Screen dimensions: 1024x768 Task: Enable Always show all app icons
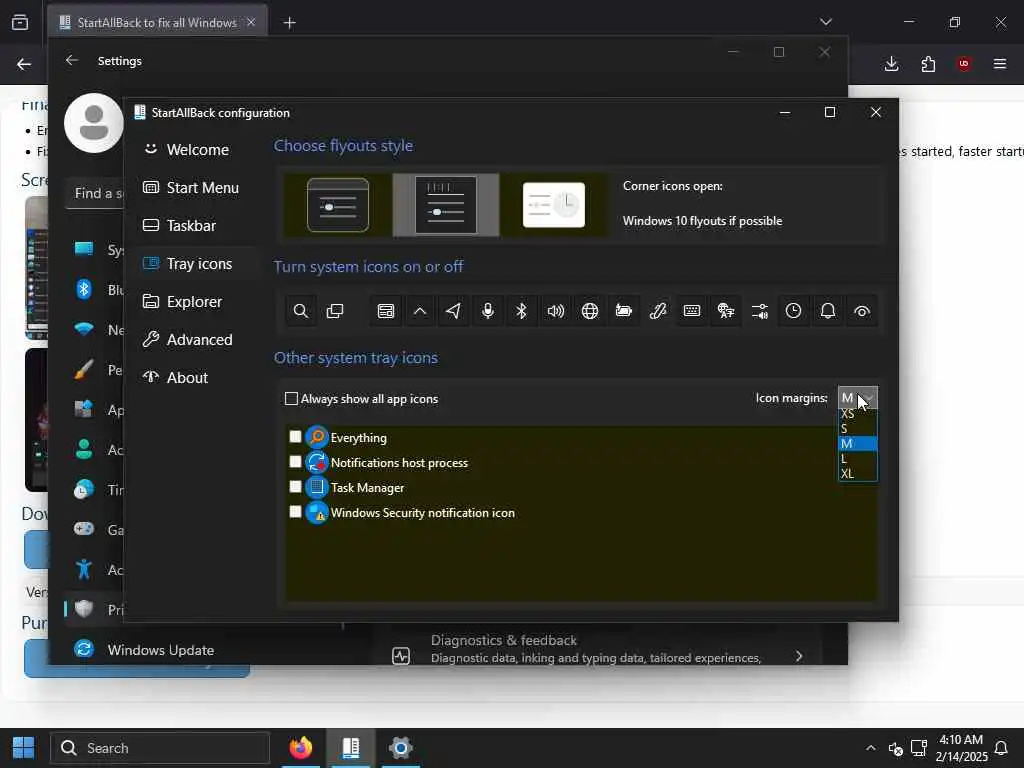click(291, 398)
